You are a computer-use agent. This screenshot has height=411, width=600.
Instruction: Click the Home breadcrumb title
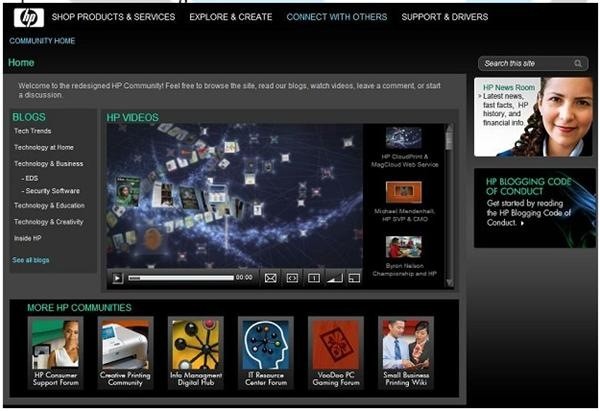click(21, 63)
